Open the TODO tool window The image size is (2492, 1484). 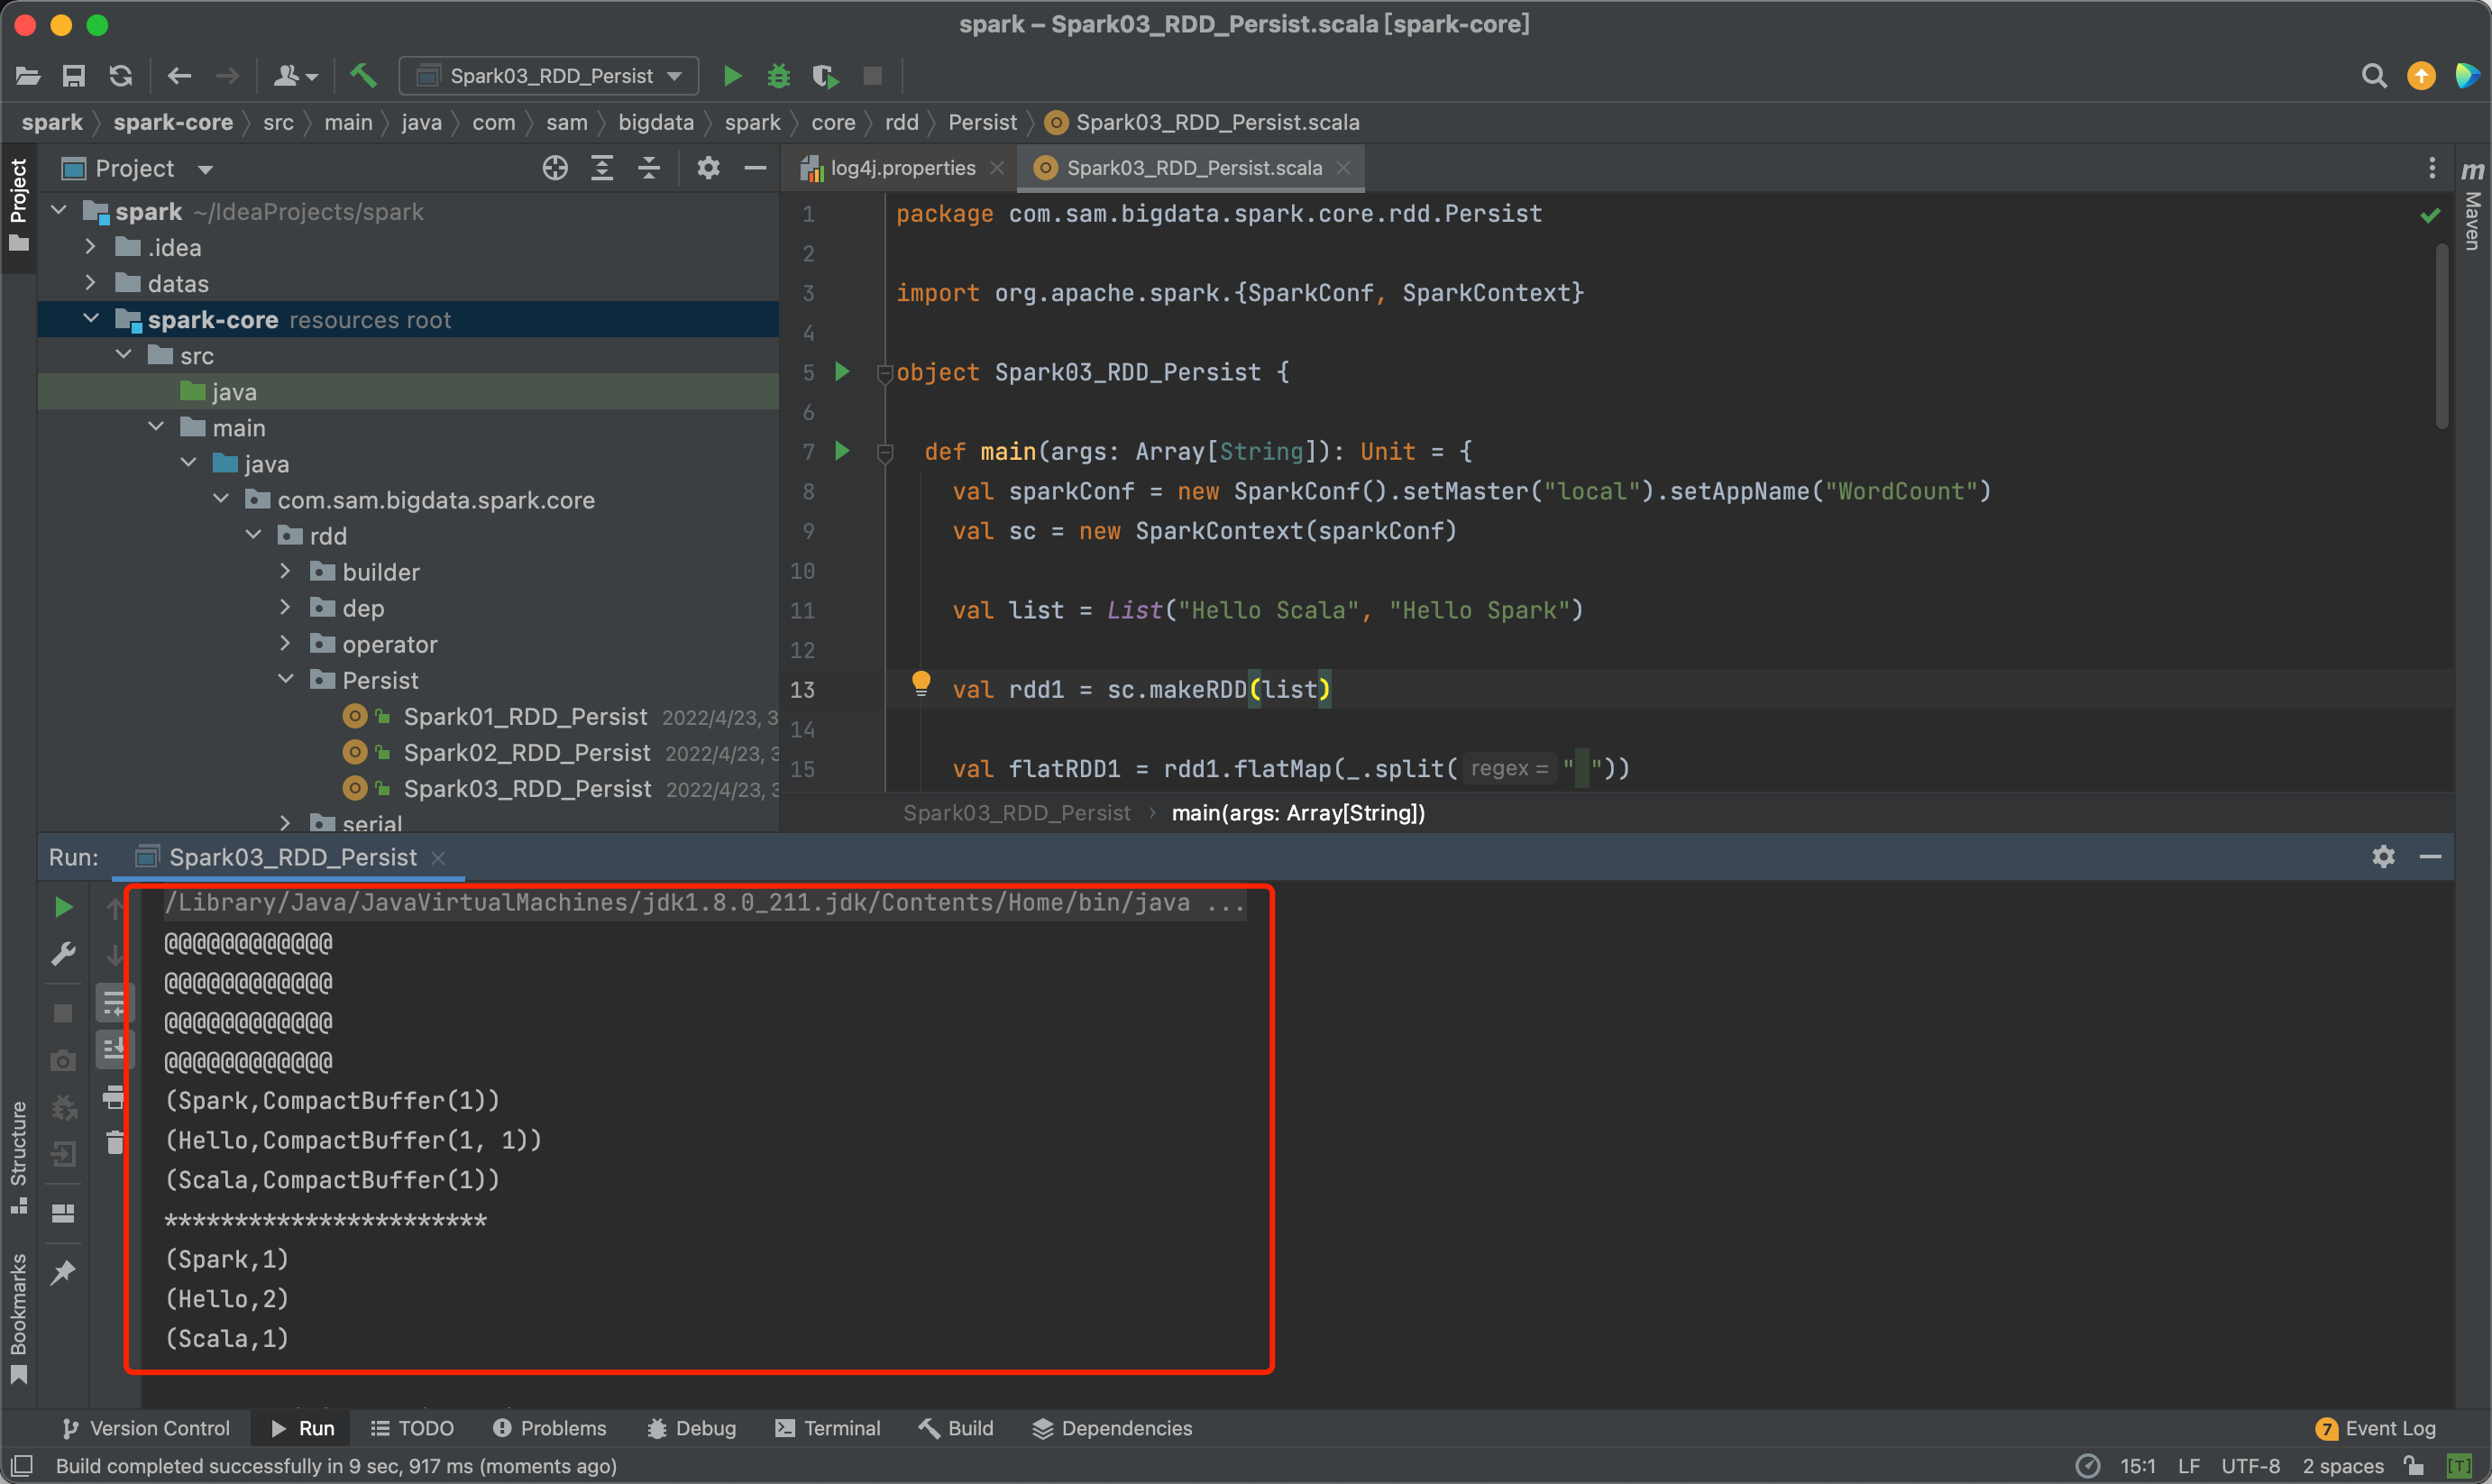412,1428
